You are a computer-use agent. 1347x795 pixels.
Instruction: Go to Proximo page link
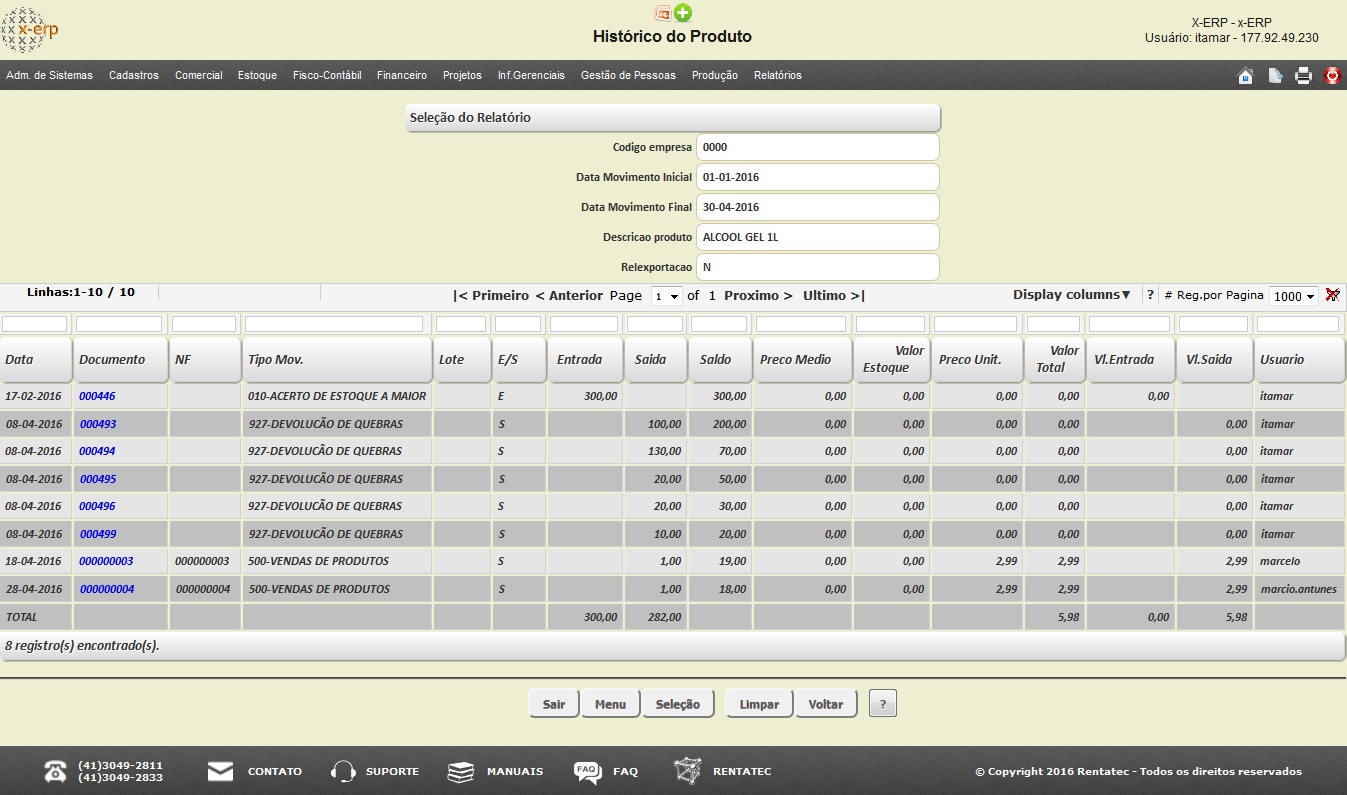(758, 296)
